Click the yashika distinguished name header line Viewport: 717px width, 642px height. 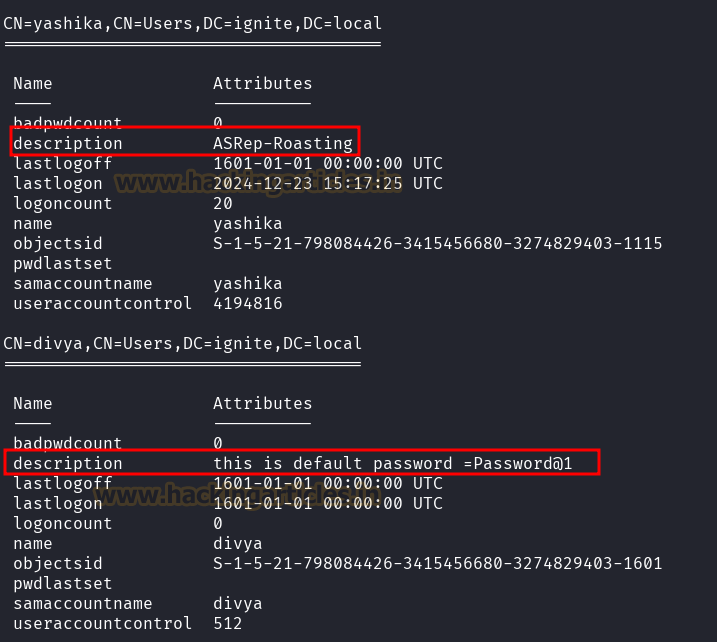click(x=193, y=23)
